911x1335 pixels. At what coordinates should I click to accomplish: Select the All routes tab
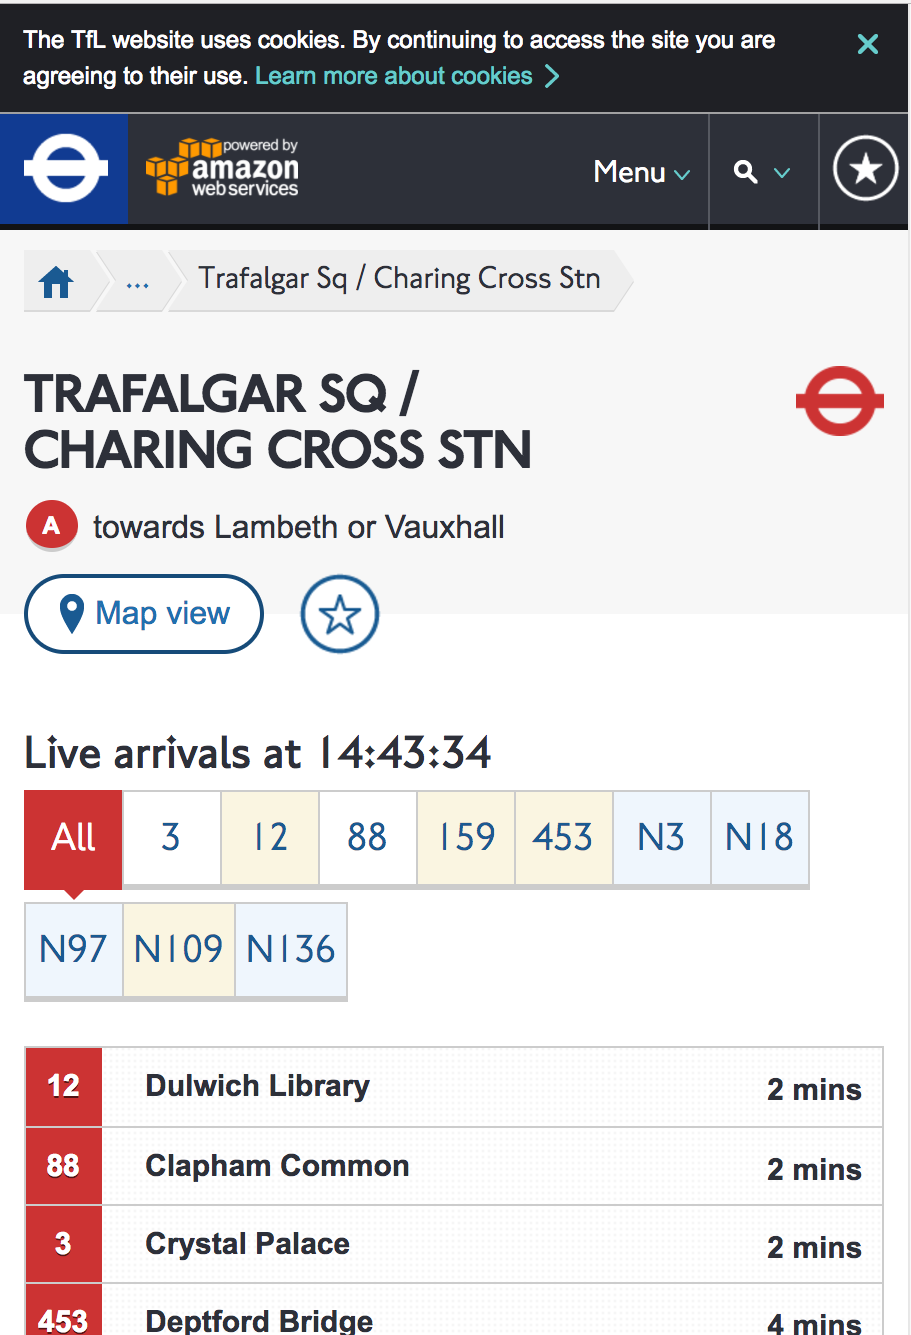73,837
